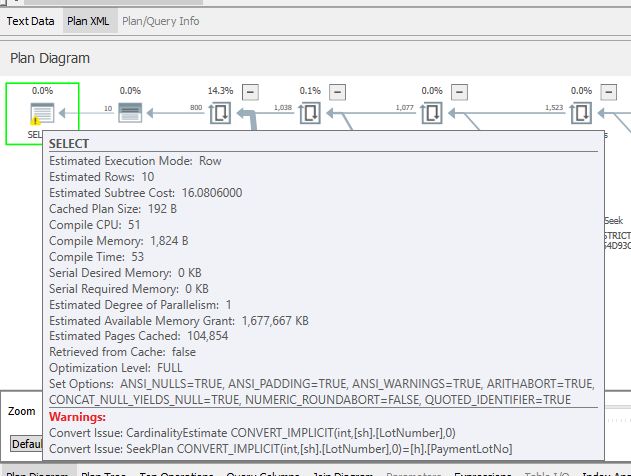
Task: Open the Join Diagram bottom tab
Action: point(343,473)
